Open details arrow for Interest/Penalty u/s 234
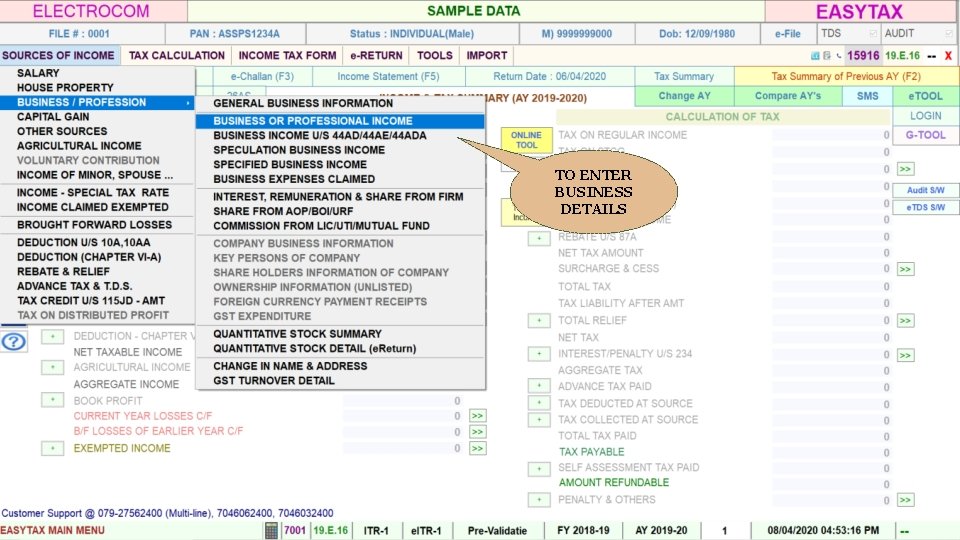This screenshot has width=960, height=540. (x=906, y=355)
